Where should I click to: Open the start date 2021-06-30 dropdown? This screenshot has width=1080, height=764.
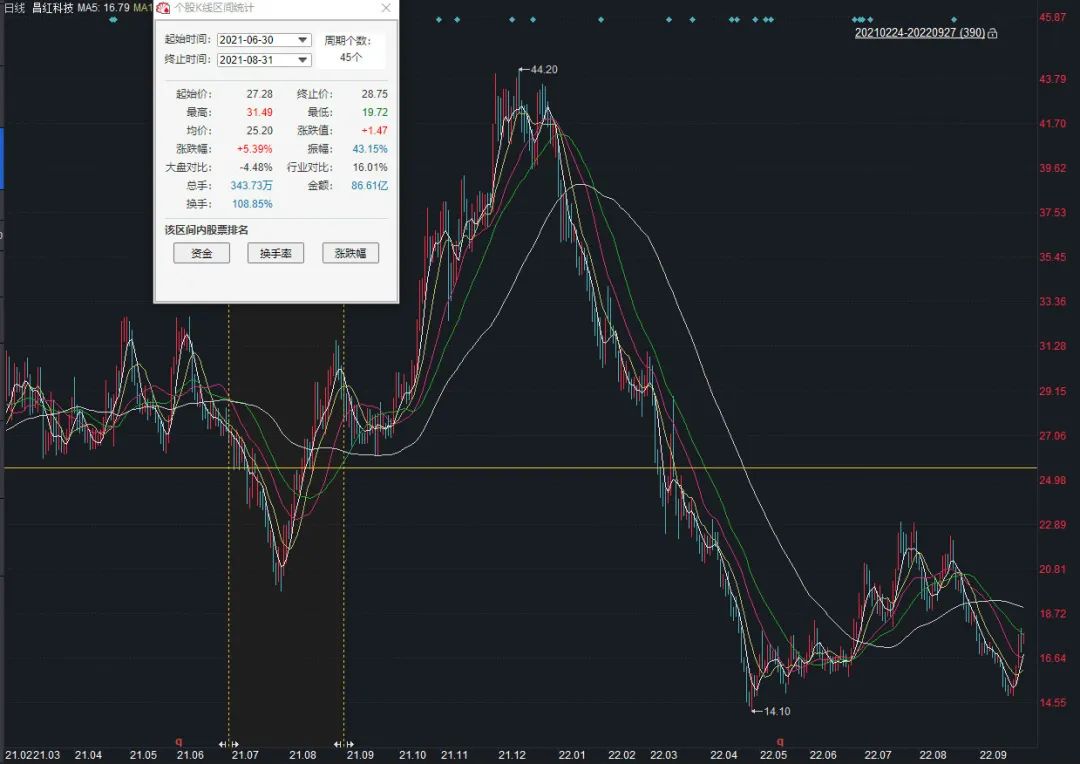tap(302, 40)
